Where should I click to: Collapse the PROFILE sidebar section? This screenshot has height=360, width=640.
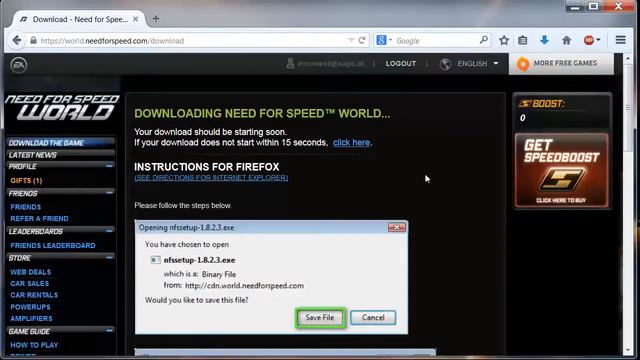point(109,166)
